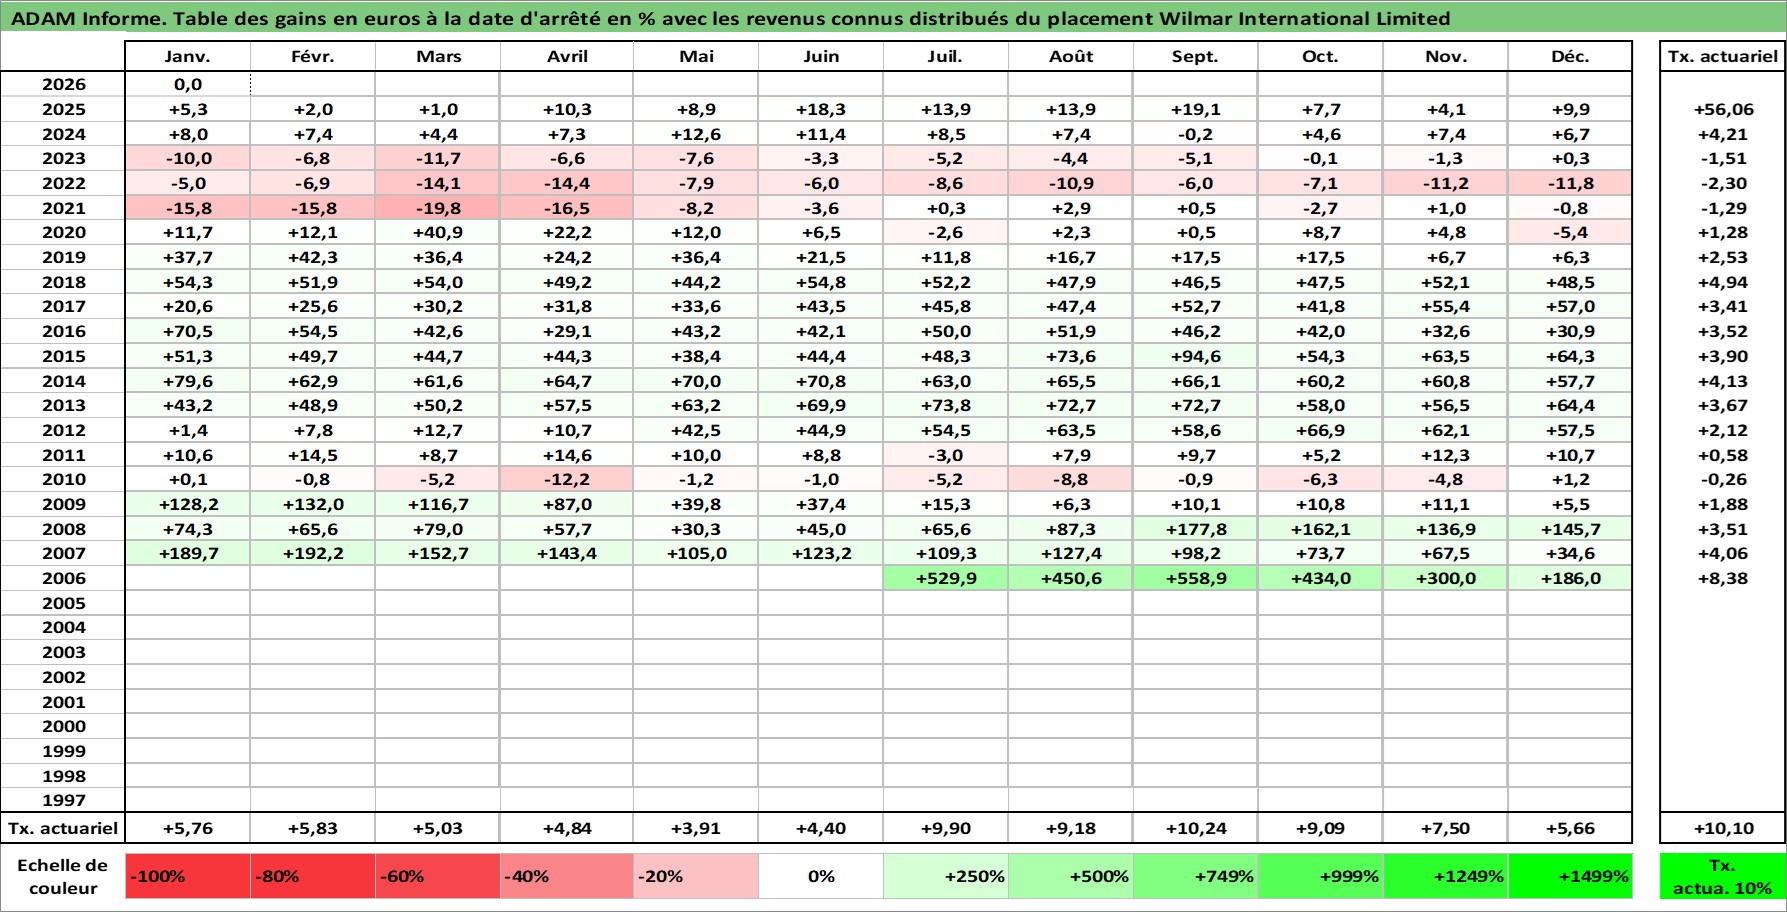
Task: Click the September actuarial rate '+10,24'
Action: pyautogui.click(x=1196, y=828)
